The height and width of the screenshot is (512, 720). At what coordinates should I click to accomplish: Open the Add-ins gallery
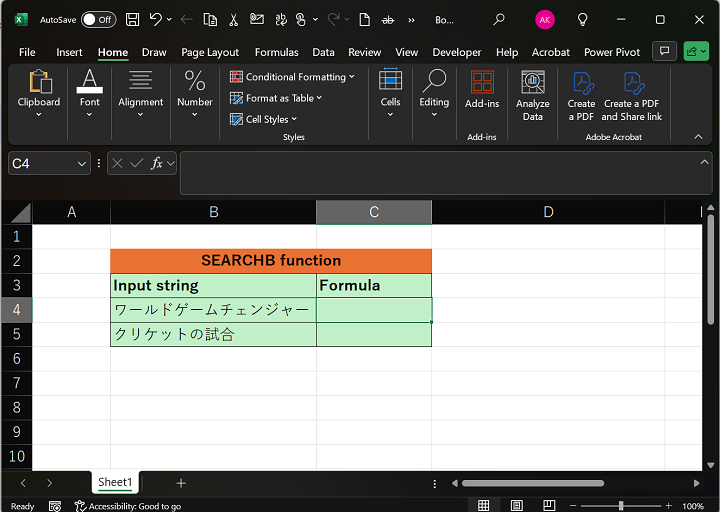(x=482, y=96)
